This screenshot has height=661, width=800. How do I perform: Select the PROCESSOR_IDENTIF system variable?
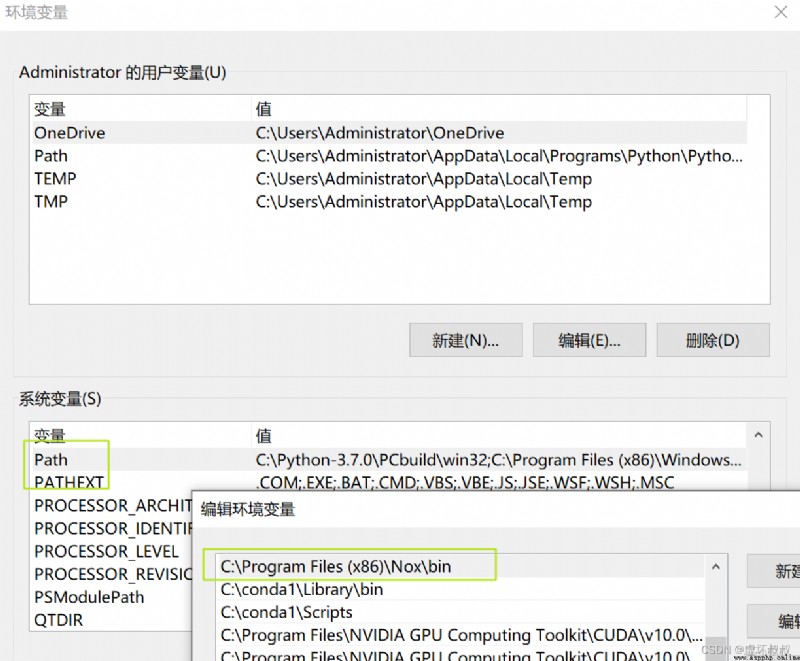click(x=112, y=528)
